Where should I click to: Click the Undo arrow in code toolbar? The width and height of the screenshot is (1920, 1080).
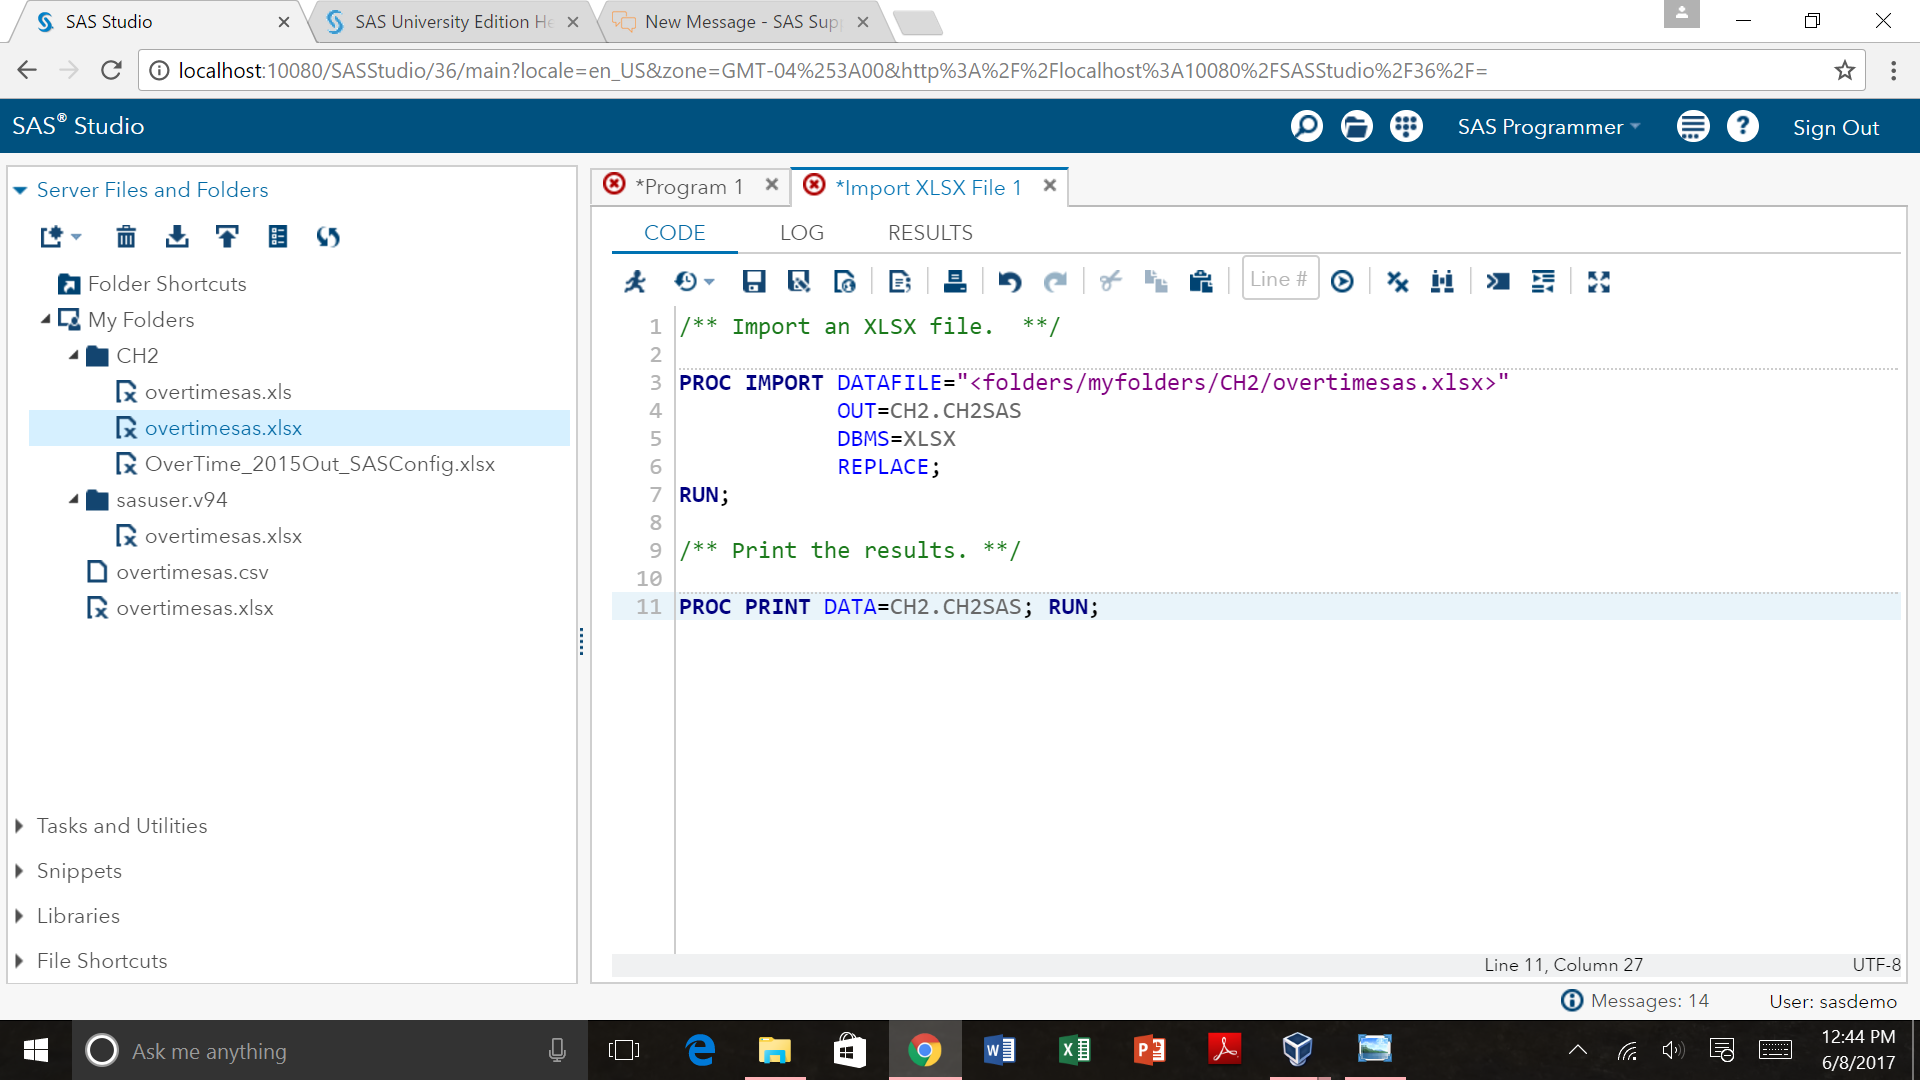pos(1009,282)
